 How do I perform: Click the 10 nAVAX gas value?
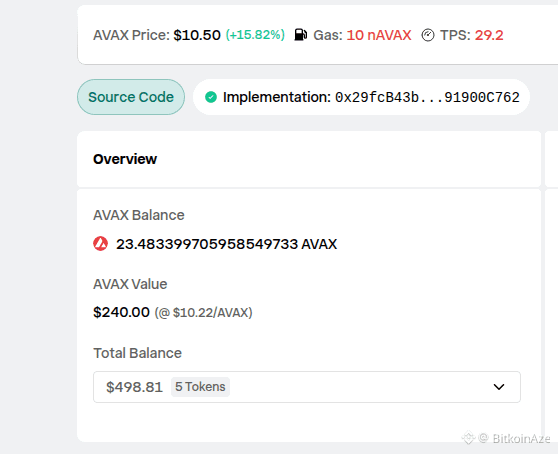point(379,35)
